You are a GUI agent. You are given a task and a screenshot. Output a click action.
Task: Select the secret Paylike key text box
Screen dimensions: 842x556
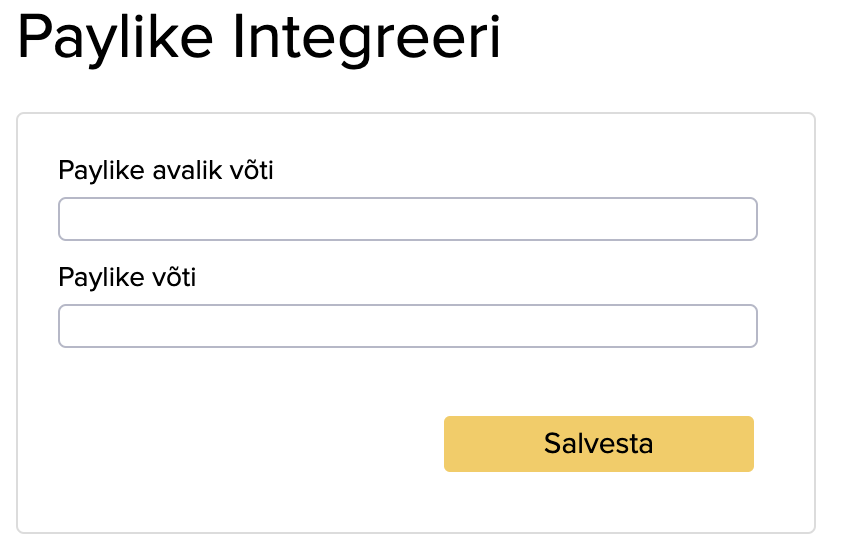pos(407,326)
